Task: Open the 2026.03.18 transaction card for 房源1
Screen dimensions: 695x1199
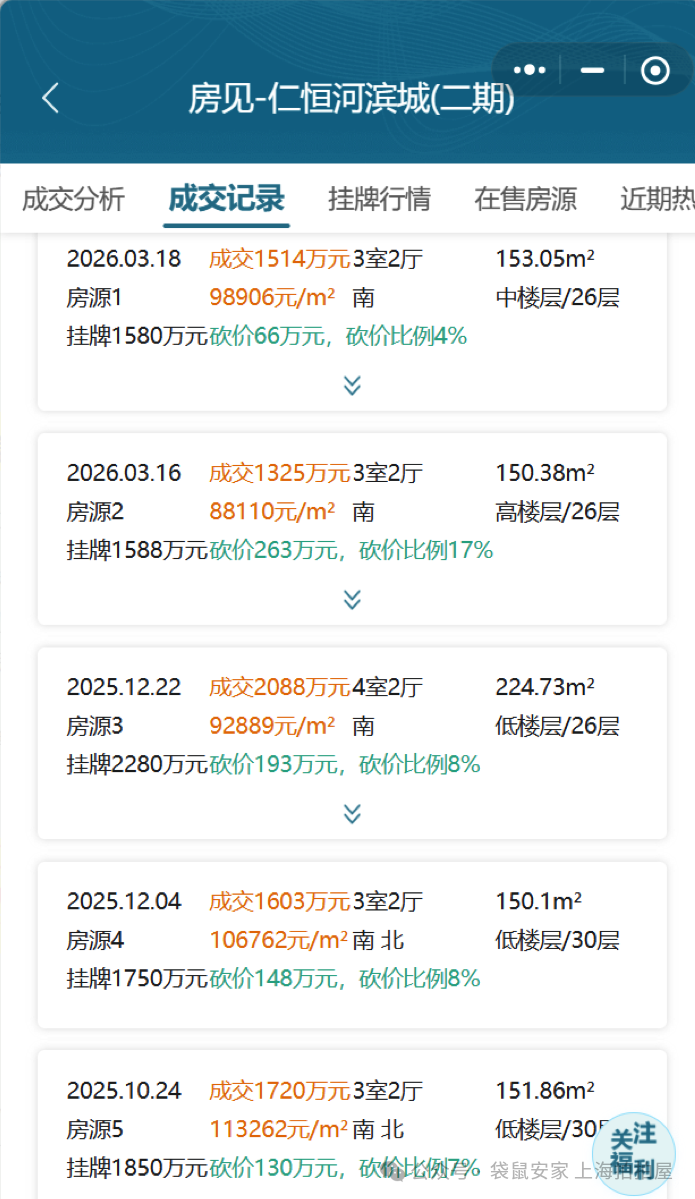Action: (x=352, y=323)
